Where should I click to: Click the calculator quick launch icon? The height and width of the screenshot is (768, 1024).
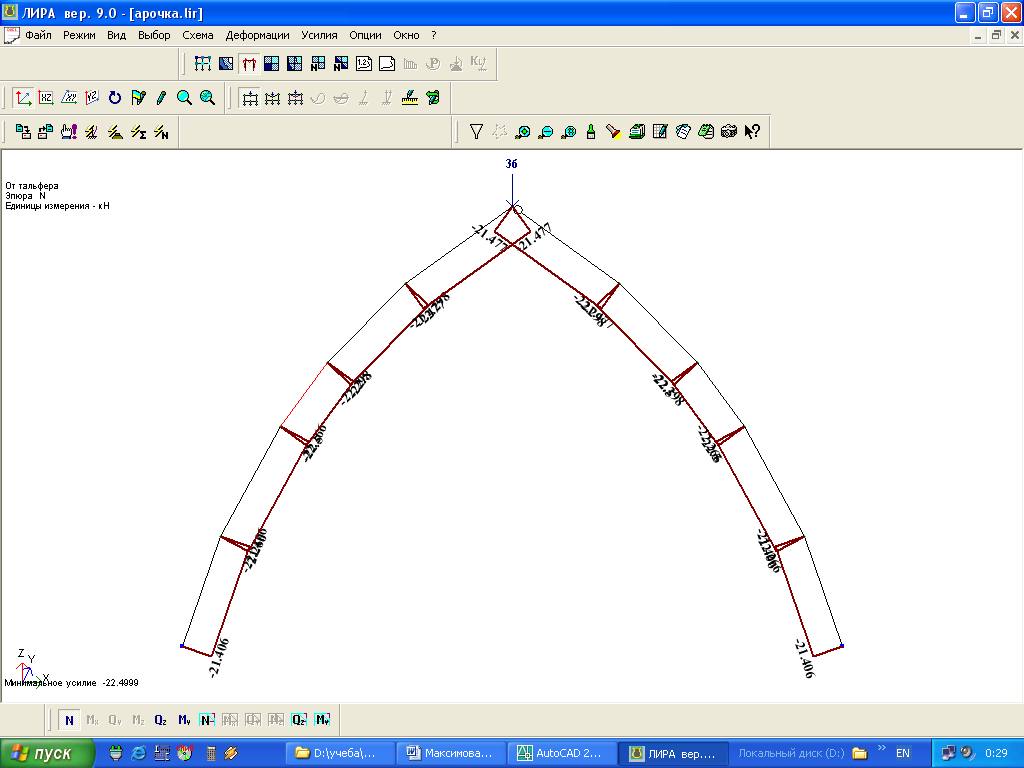tap(211, 754)
